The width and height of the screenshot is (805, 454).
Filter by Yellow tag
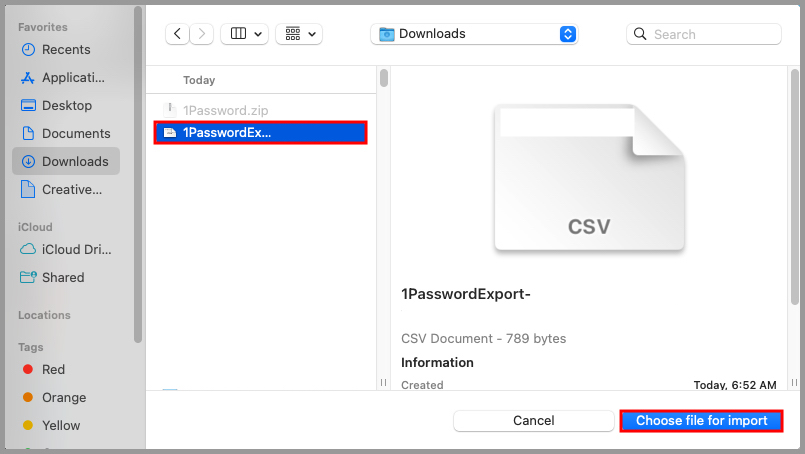tap(61, 425)
